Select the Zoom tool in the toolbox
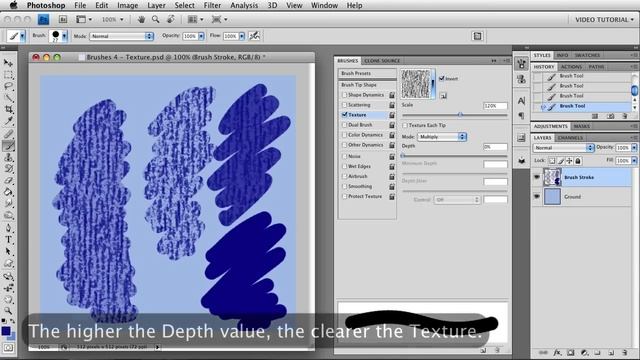Image resolution: width=640 pixels, height=360 pixels. coord(8,311)
